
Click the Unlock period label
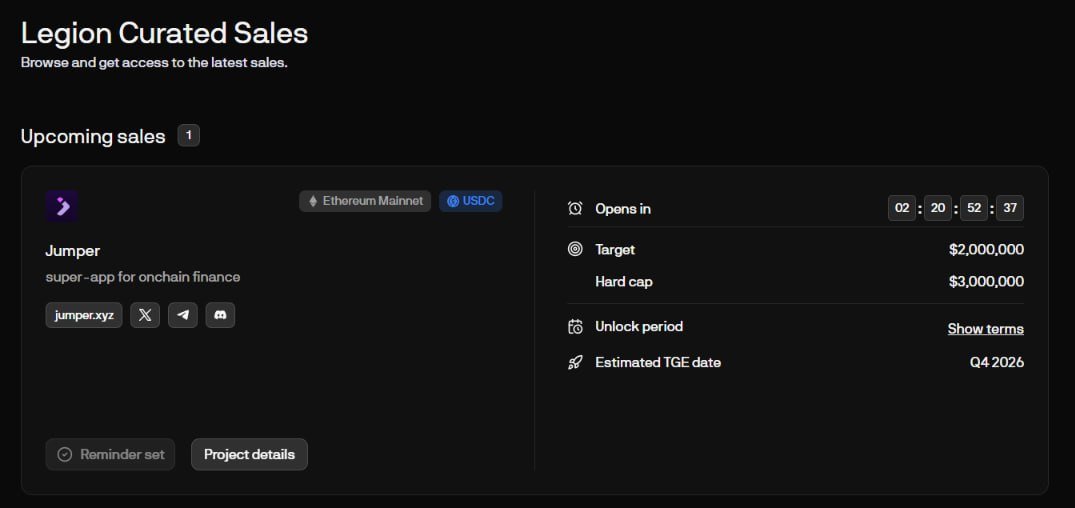(x=639, y=327)
